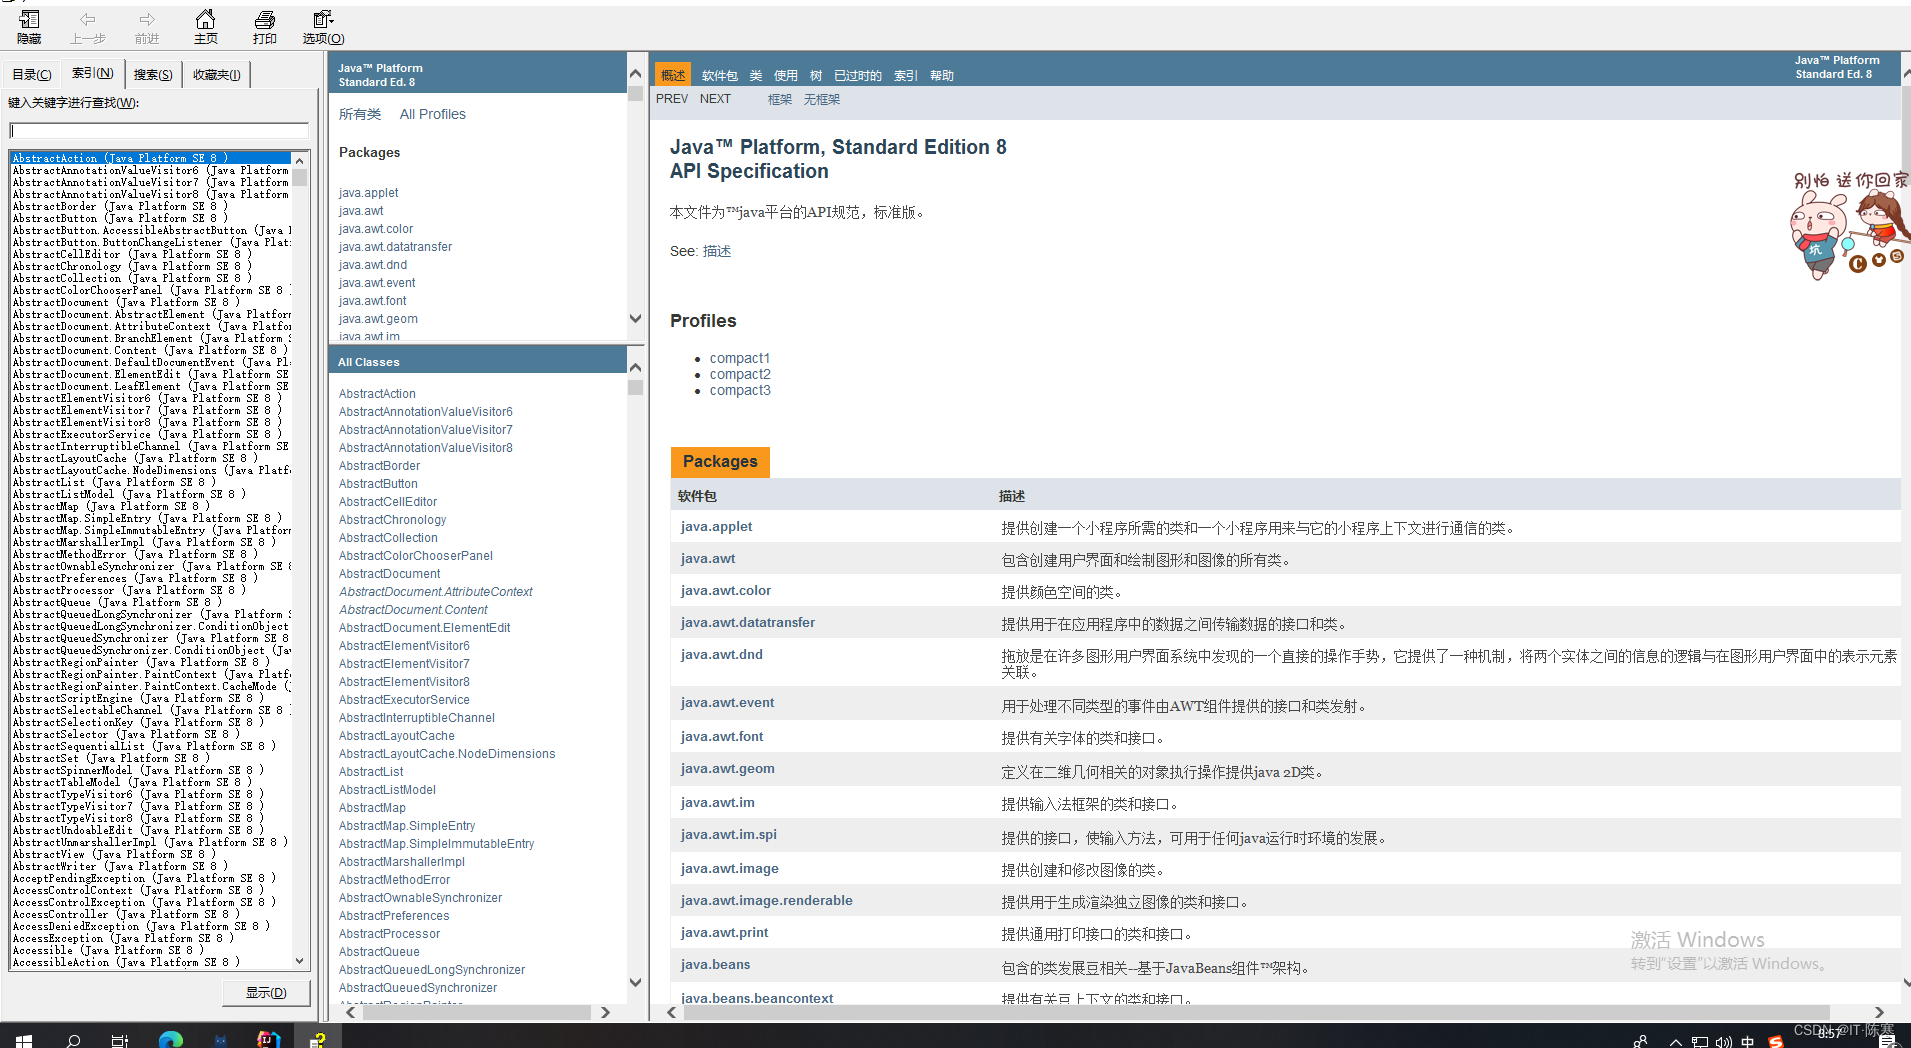
Task: Click the 框架 link
Action: [780, 99]
